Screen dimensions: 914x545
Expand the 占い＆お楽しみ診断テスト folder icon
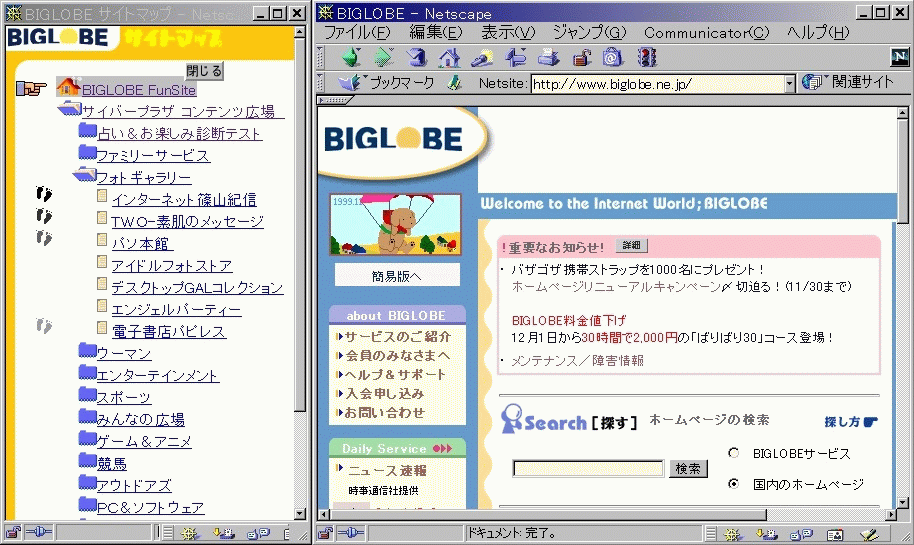(87, 131)
